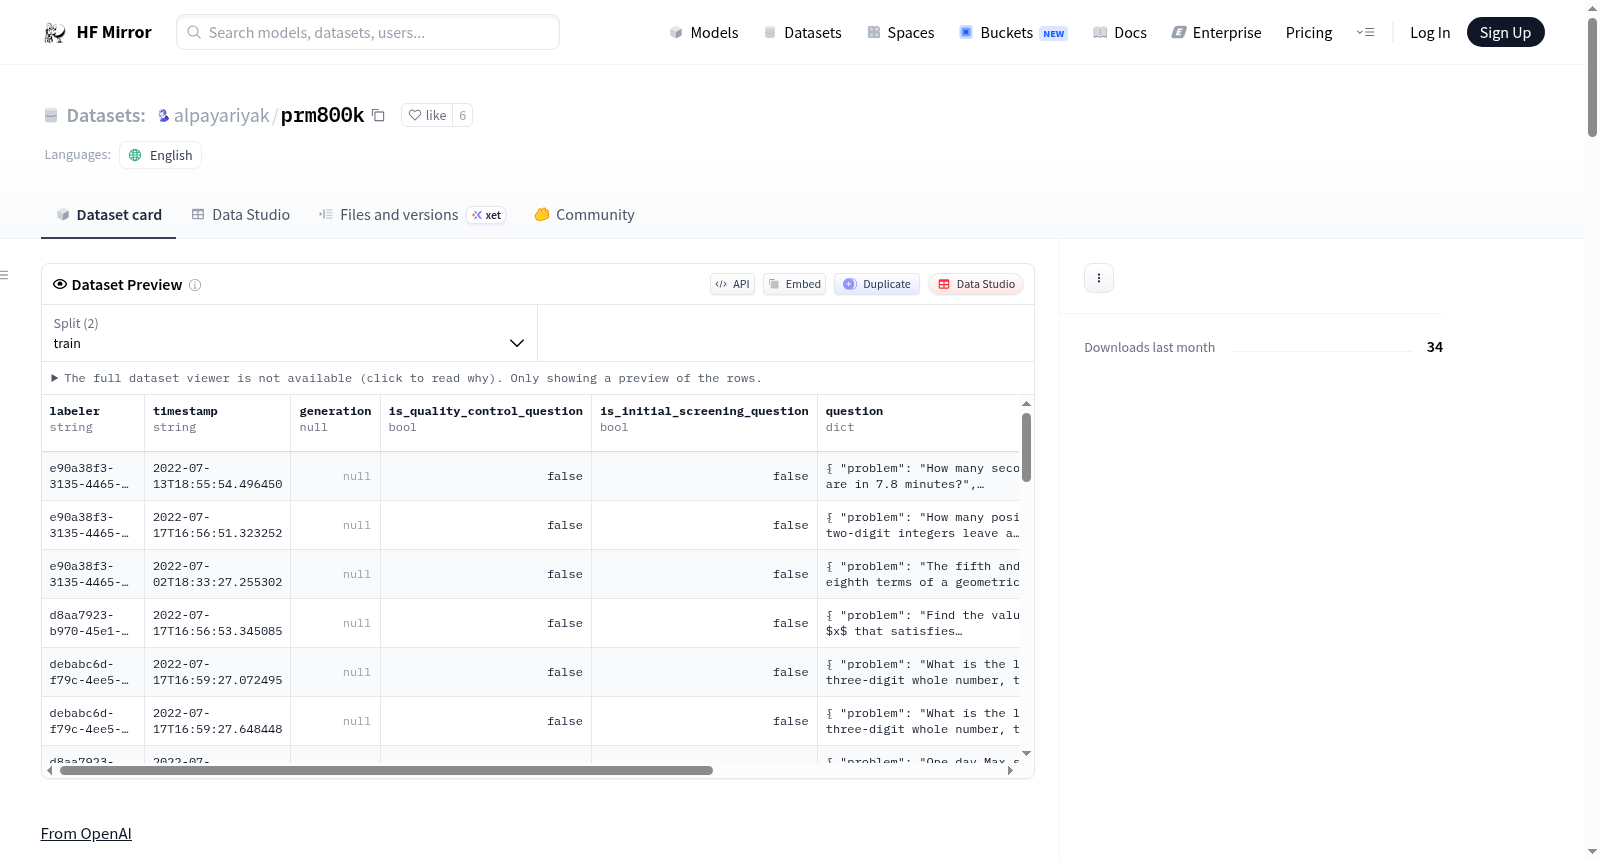Viewport: 1600px width, 861px height.
Task: Open Enterprise in the top navigation
Action: tap(1216, 33)
